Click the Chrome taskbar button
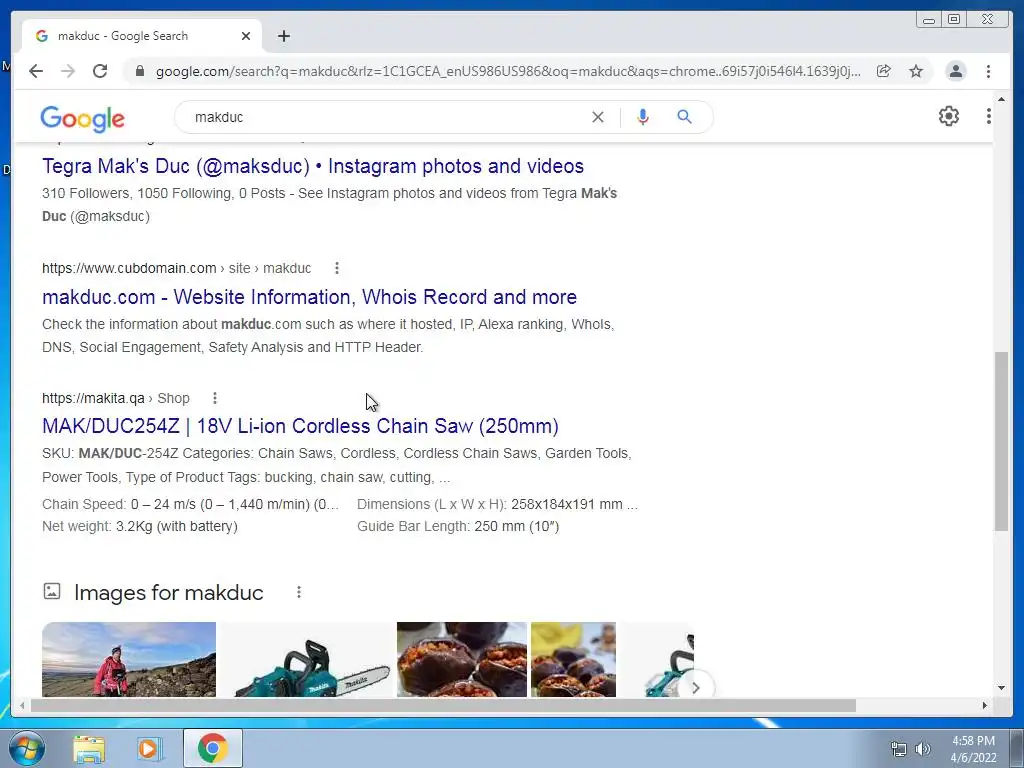This screenshot has width=1024, height=768. pyautogui.click(x=213, y=748)
